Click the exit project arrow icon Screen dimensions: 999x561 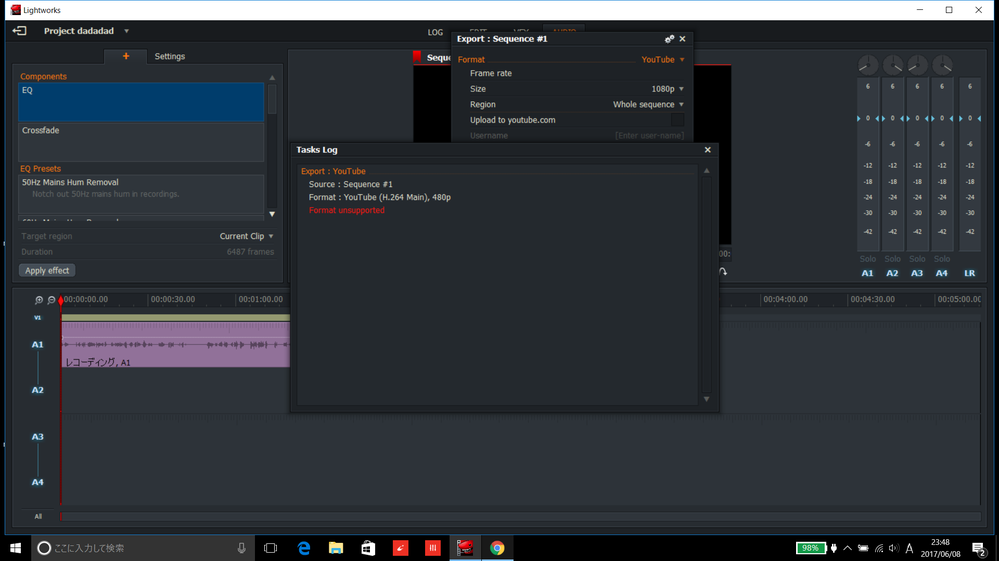point(19,31)
